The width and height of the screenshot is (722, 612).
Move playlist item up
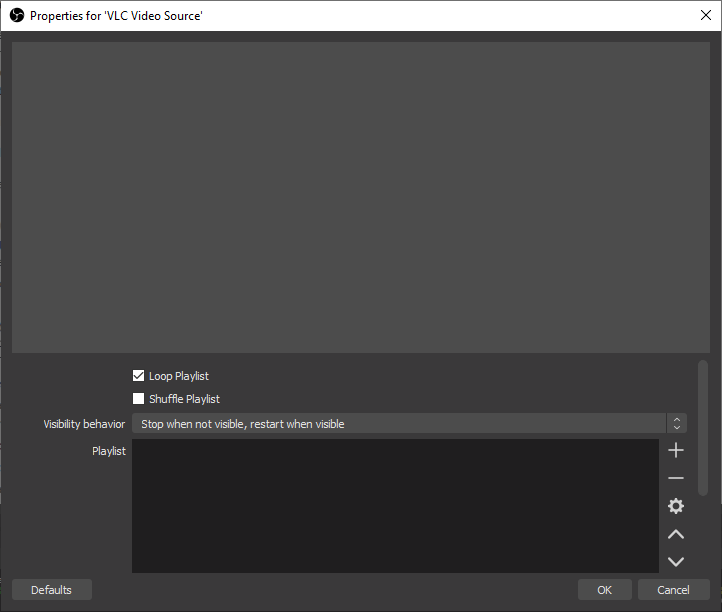(675, 534)
